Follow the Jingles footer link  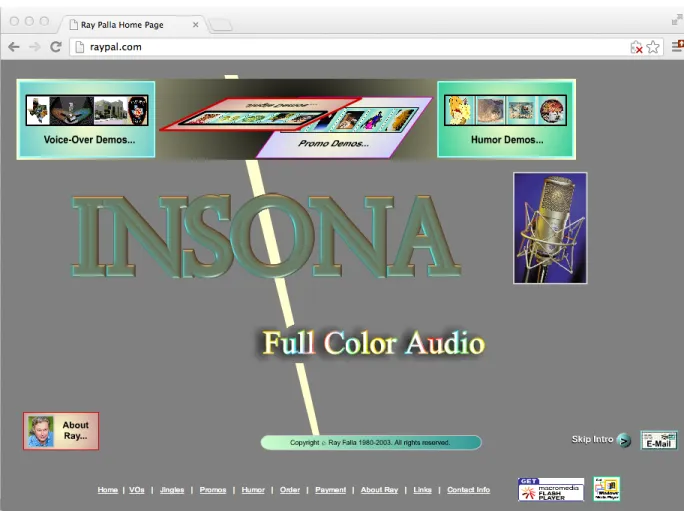tap(172, 490)
